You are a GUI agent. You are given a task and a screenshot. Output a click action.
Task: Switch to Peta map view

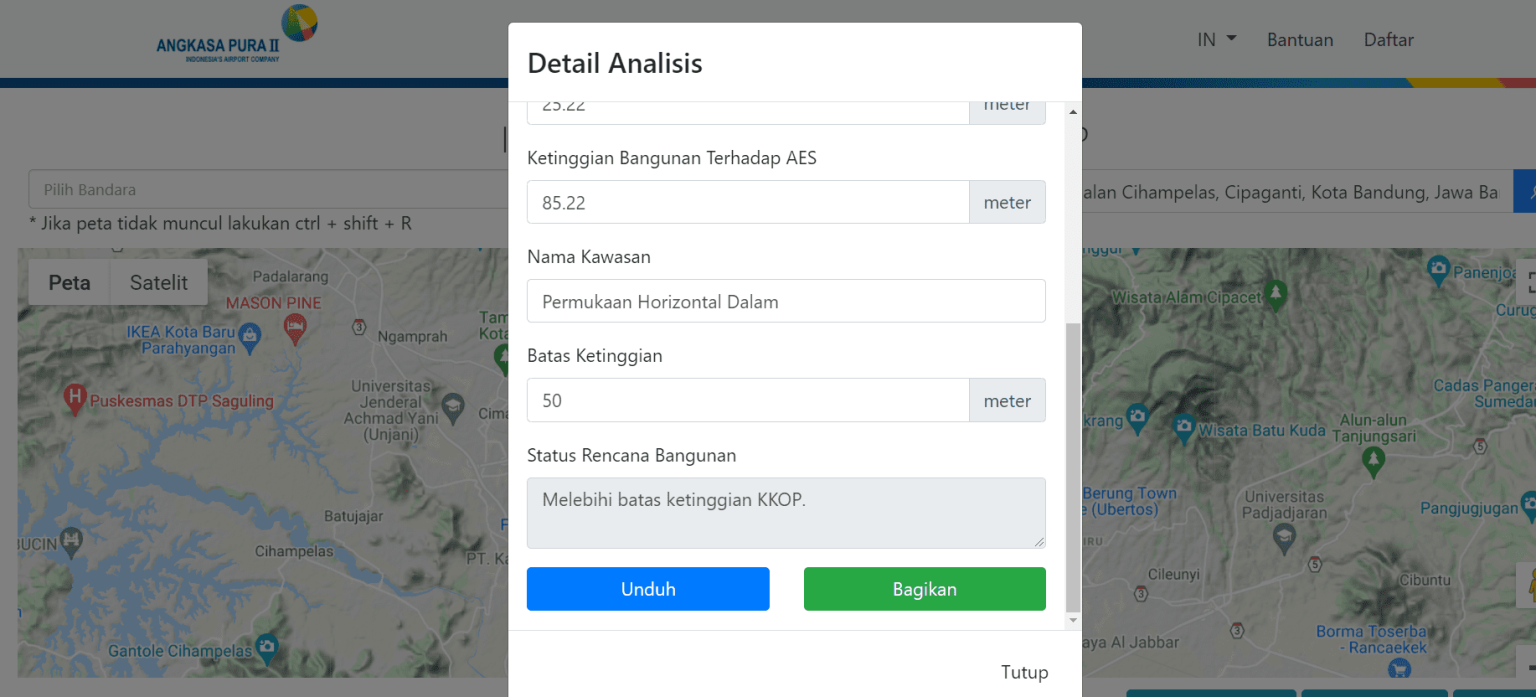pyautogui.click(x=69, y=282)
